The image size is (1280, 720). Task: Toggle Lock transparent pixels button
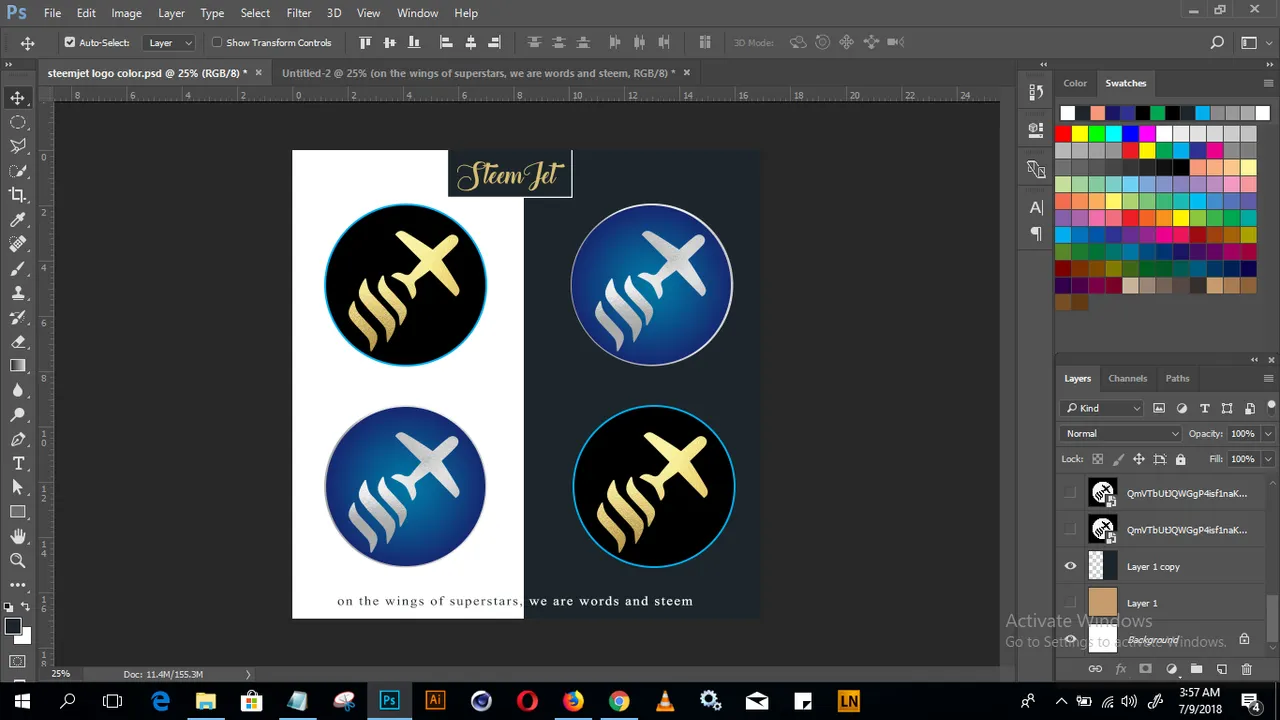(x=1098, y=459)
